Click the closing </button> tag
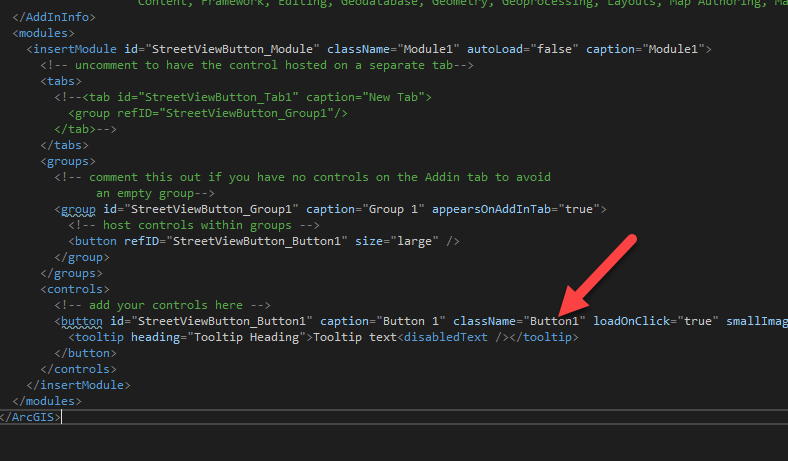Viewport: 788px width, 461px height. 85,353
